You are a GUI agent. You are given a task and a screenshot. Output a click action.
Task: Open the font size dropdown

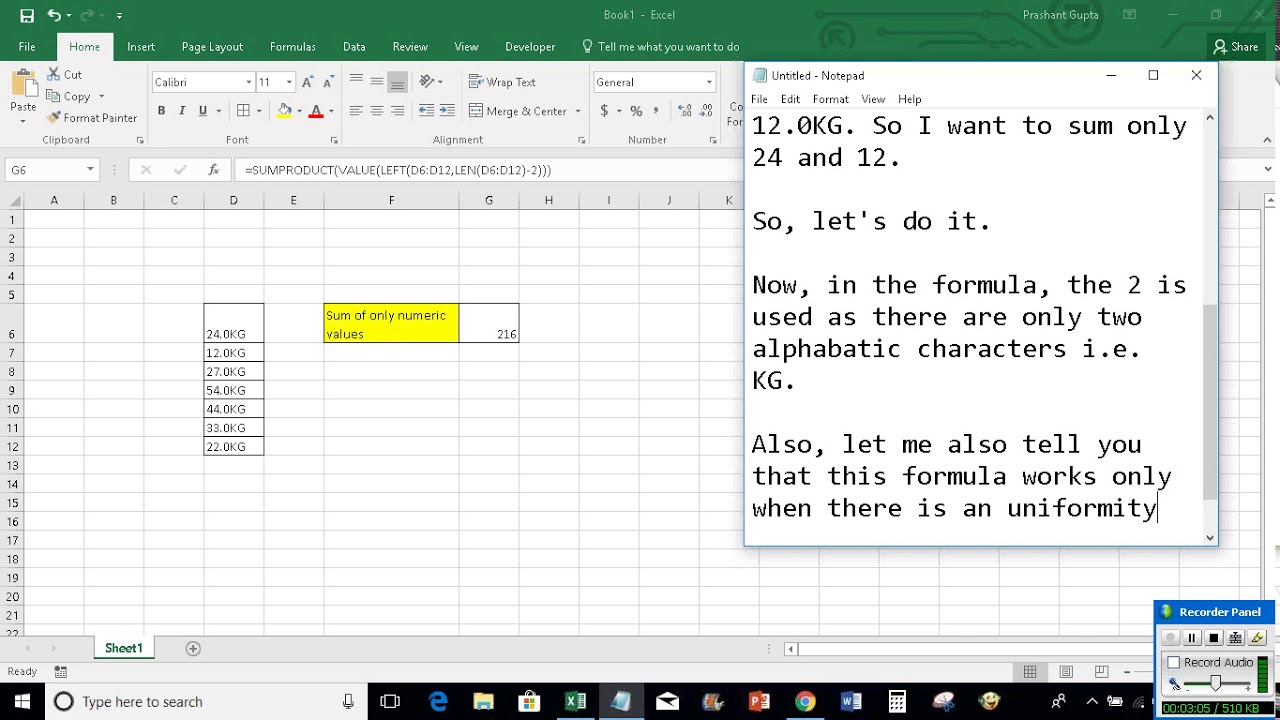tap(289, 82)
